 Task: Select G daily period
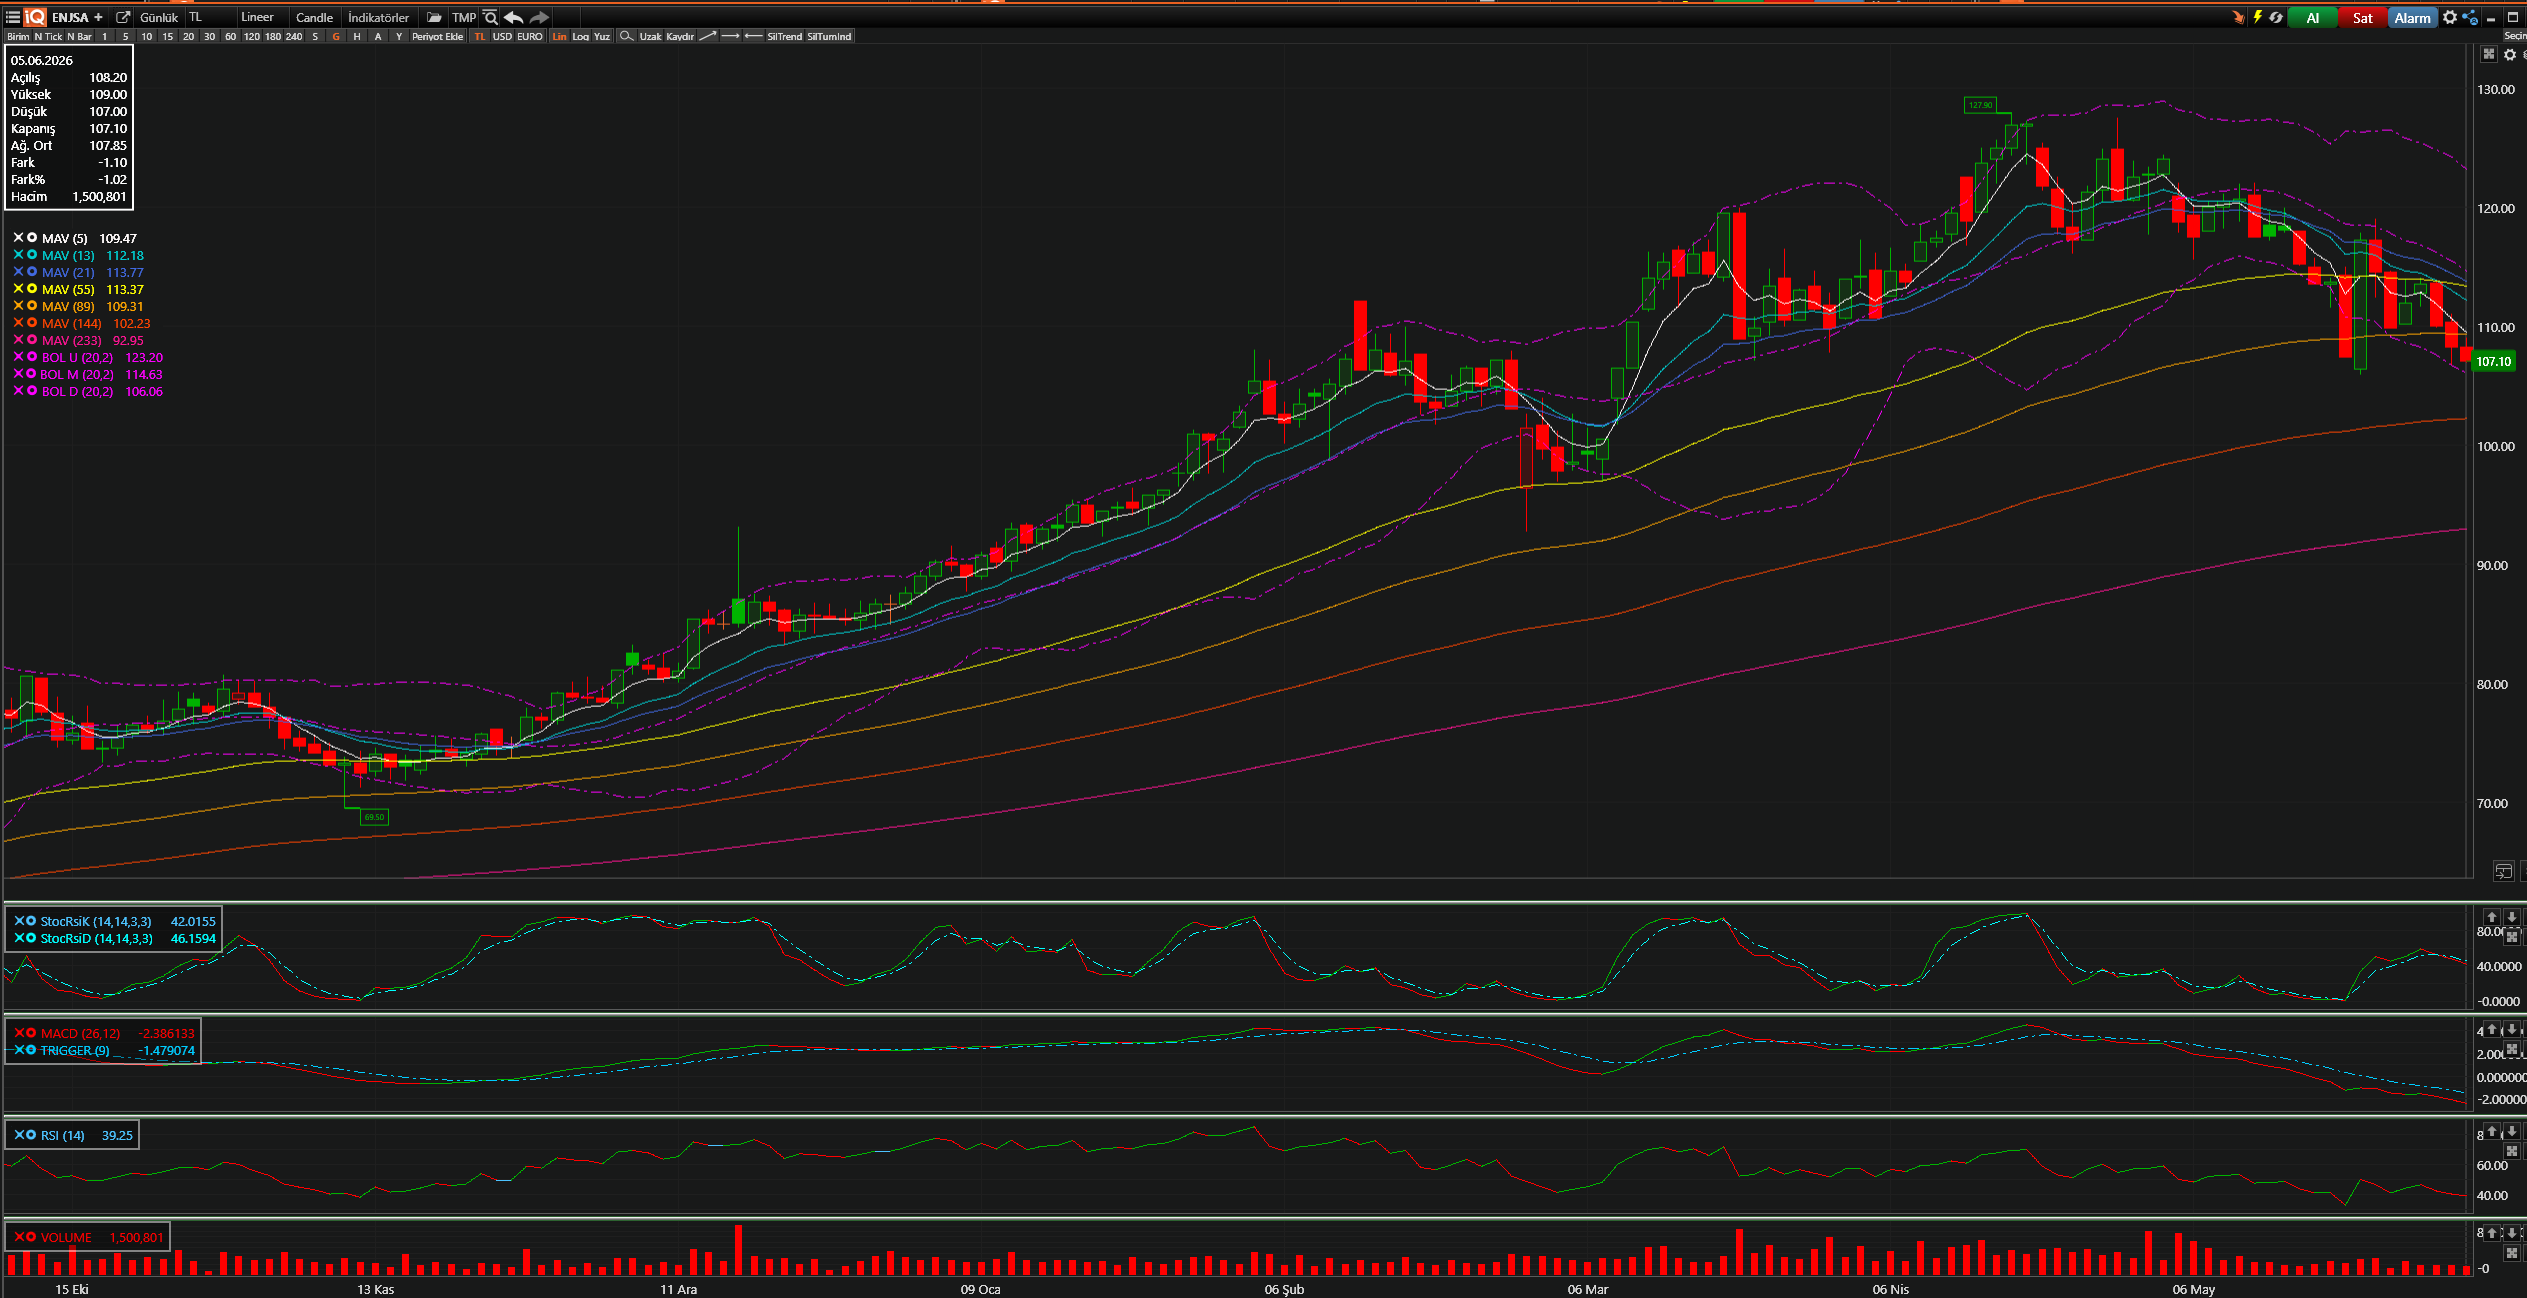tap(336, 36)
